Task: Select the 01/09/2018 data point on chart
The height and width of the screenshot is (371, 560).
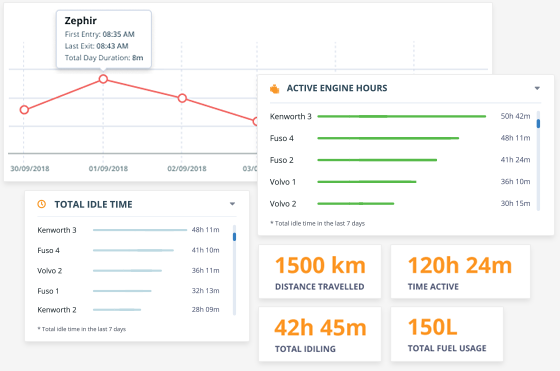Action: coord(103,79)
